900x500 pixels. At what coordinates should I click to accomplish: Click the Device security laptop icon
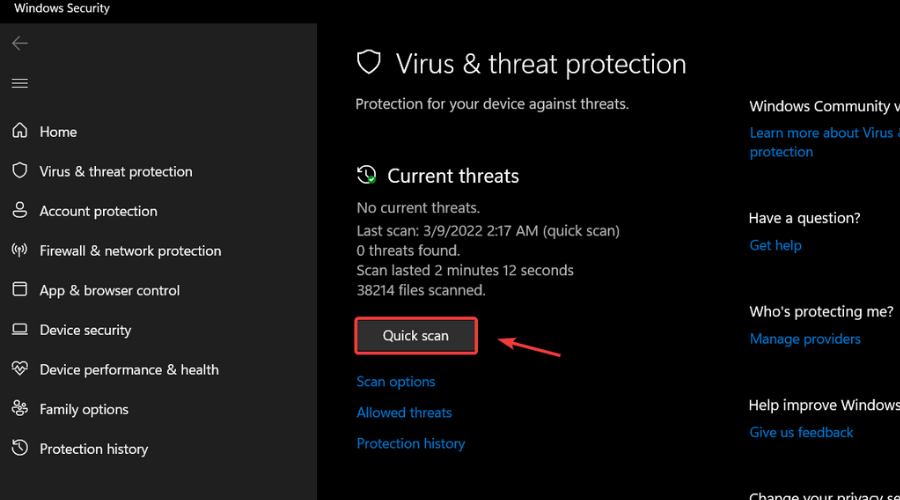pyautogui.click(x=20, y=329)
